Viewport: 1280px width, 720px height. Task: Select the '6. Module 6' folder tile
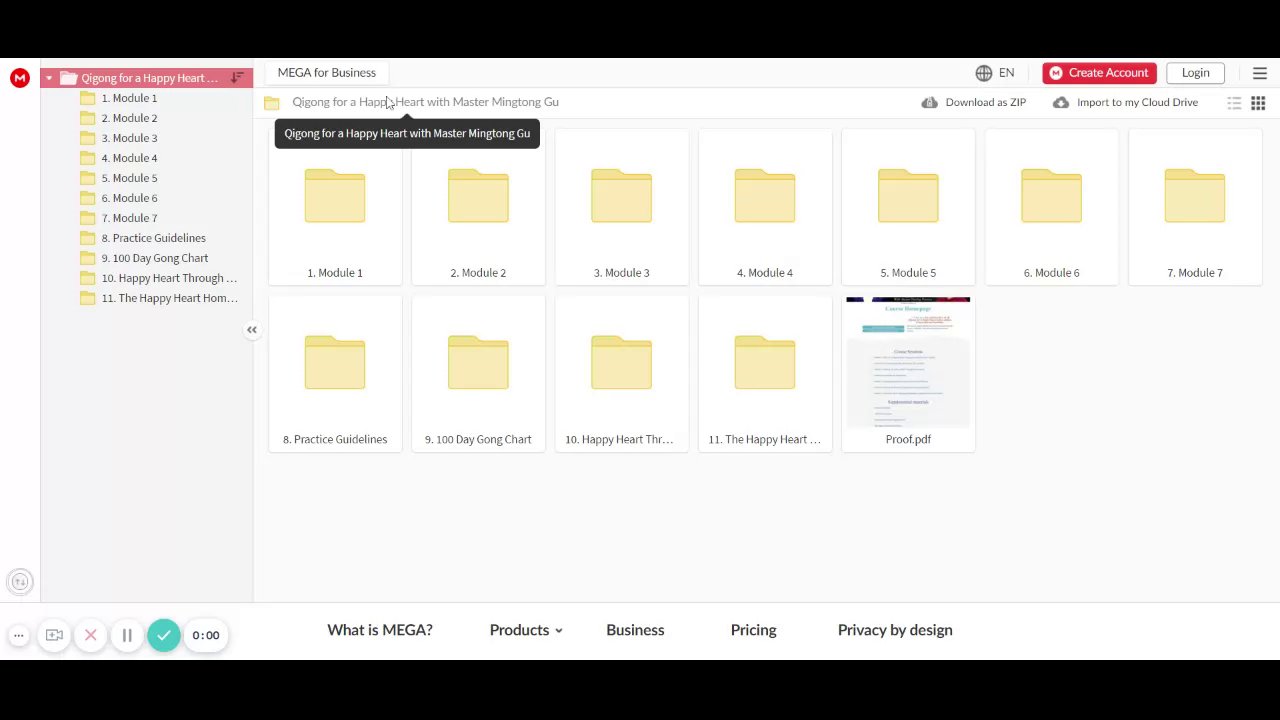pyautogui.click(x=1051, y=207)
